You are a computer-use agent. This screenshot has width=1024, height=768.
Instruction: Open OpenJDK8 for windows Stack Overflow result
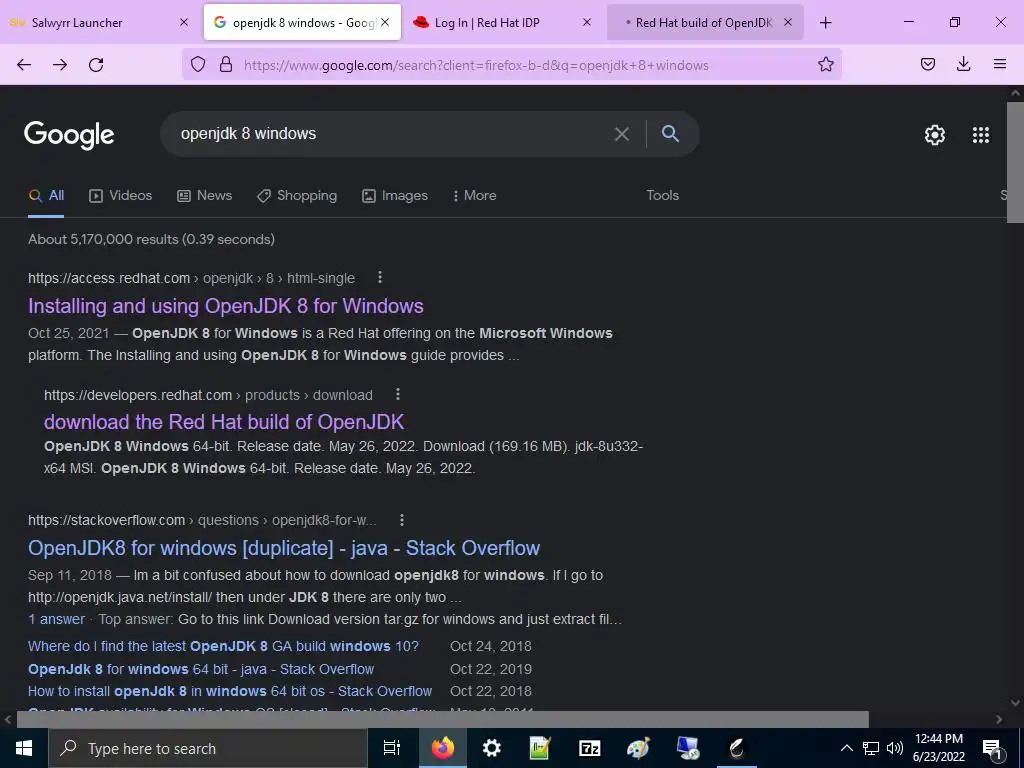coord(284,548)
